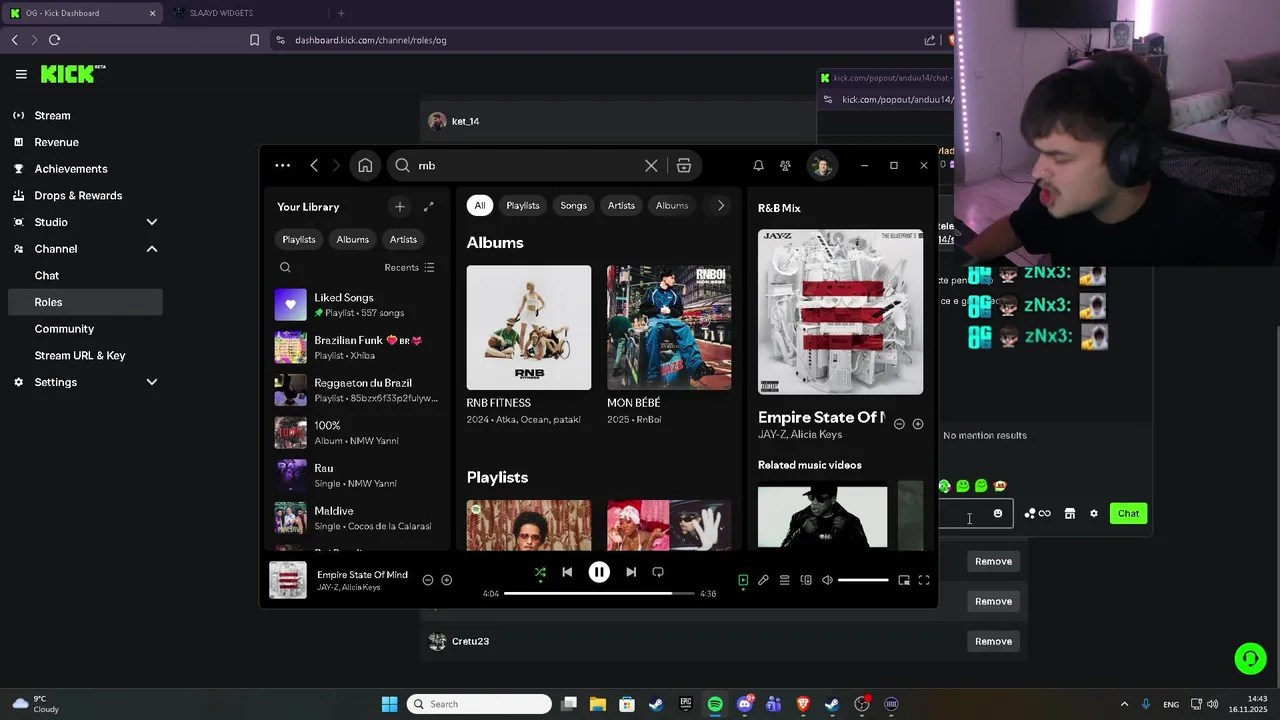
Task: Search inside Your Library
Action: click(285, 268)
